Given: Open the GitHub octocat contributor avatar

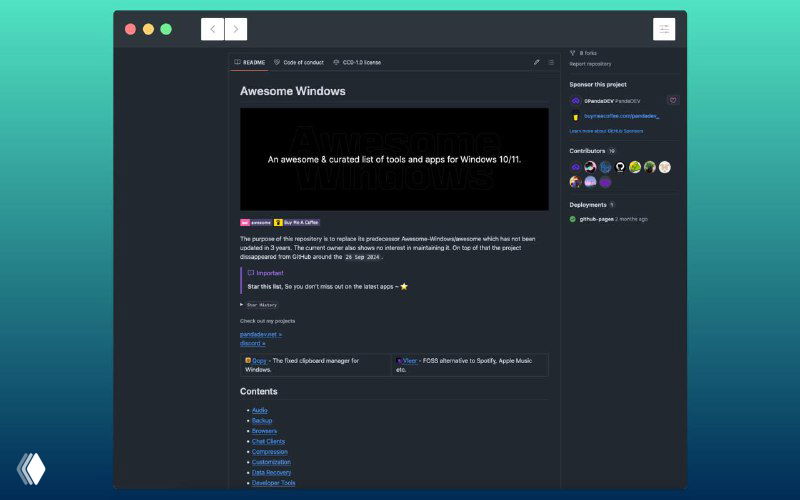Looking at the screenshot, I should tap(620, 167).
